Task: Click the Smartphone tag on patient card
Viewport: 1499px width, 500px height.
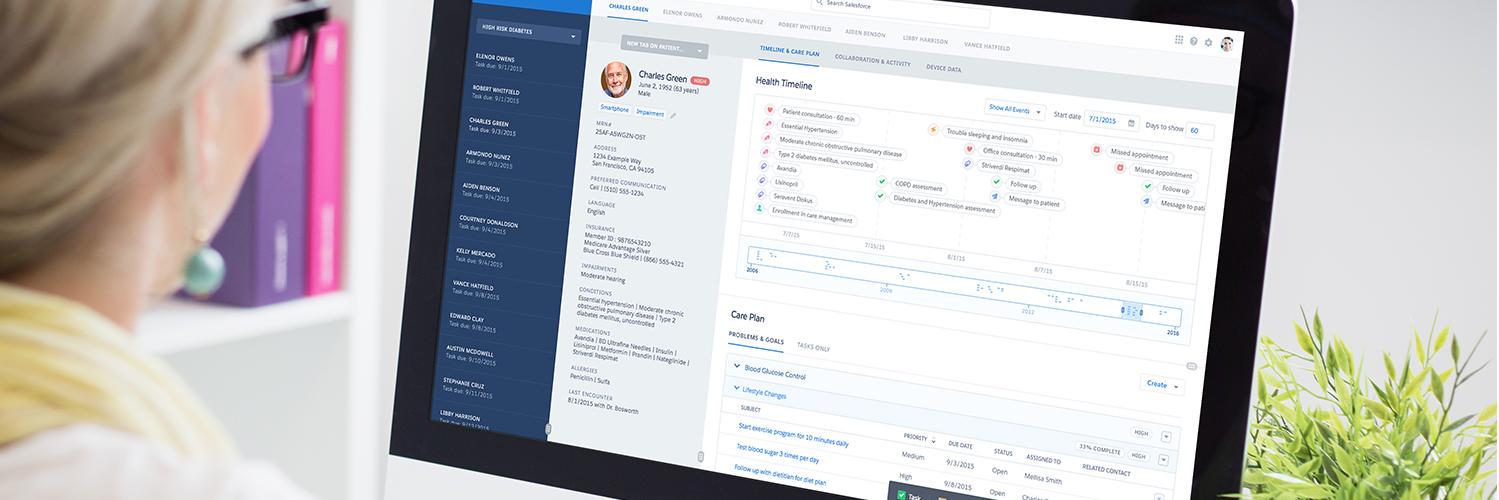Action: pos(615,108)
